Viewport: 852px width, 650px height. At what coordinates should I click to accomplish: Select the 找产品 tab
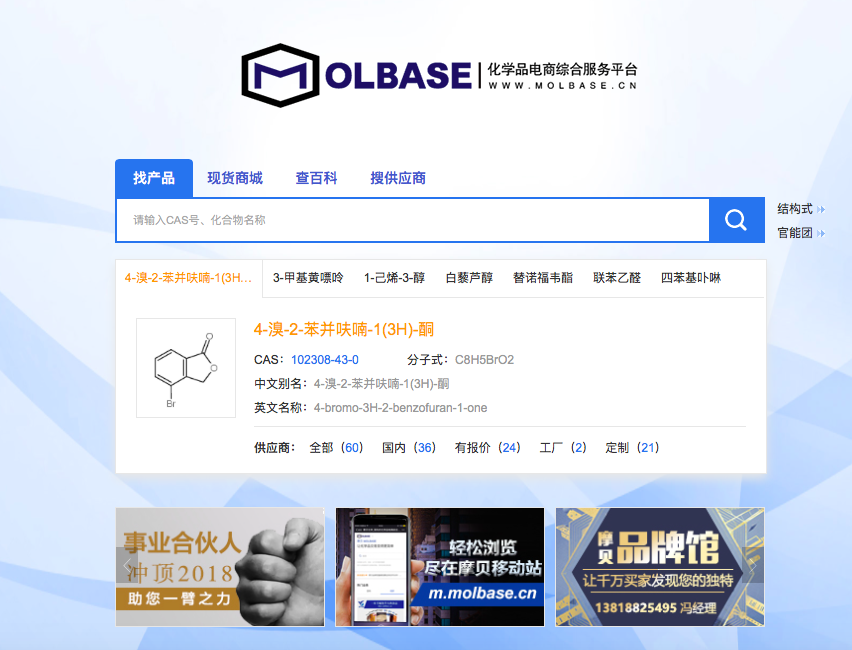(154, 178)
